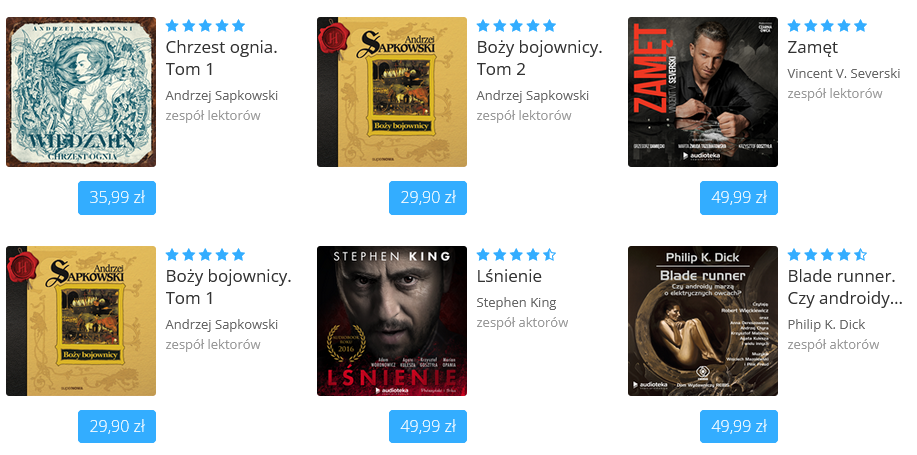
Task: Open the Lśnienie Stephen King cover
Action: pyautogui.click(x=392, y=321)
